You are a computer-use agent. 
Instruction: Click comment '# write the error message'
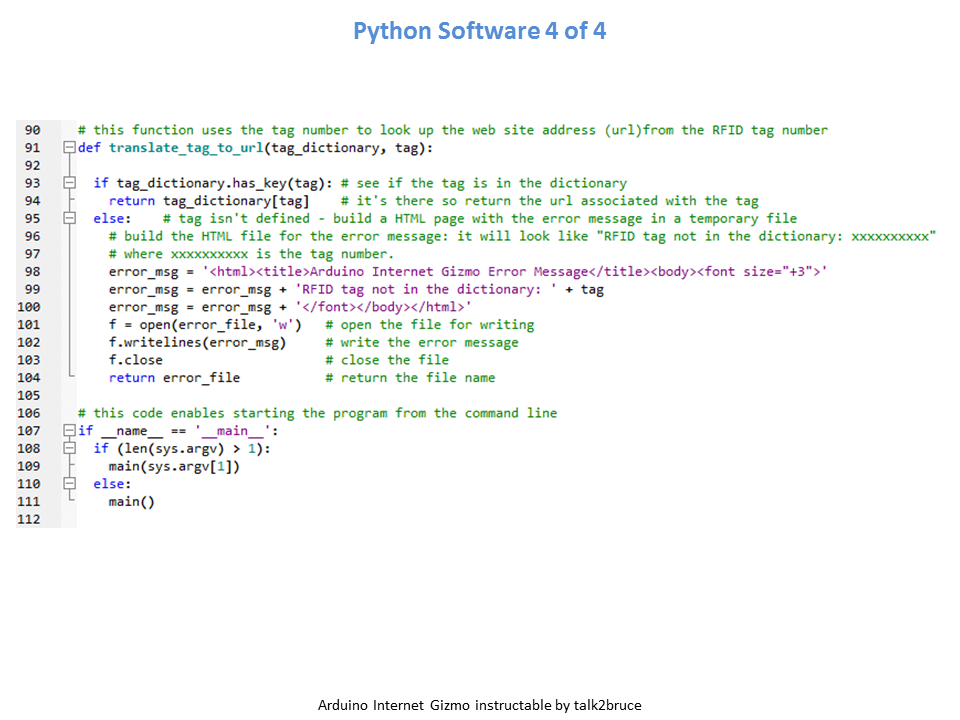[x=422, y=342]
